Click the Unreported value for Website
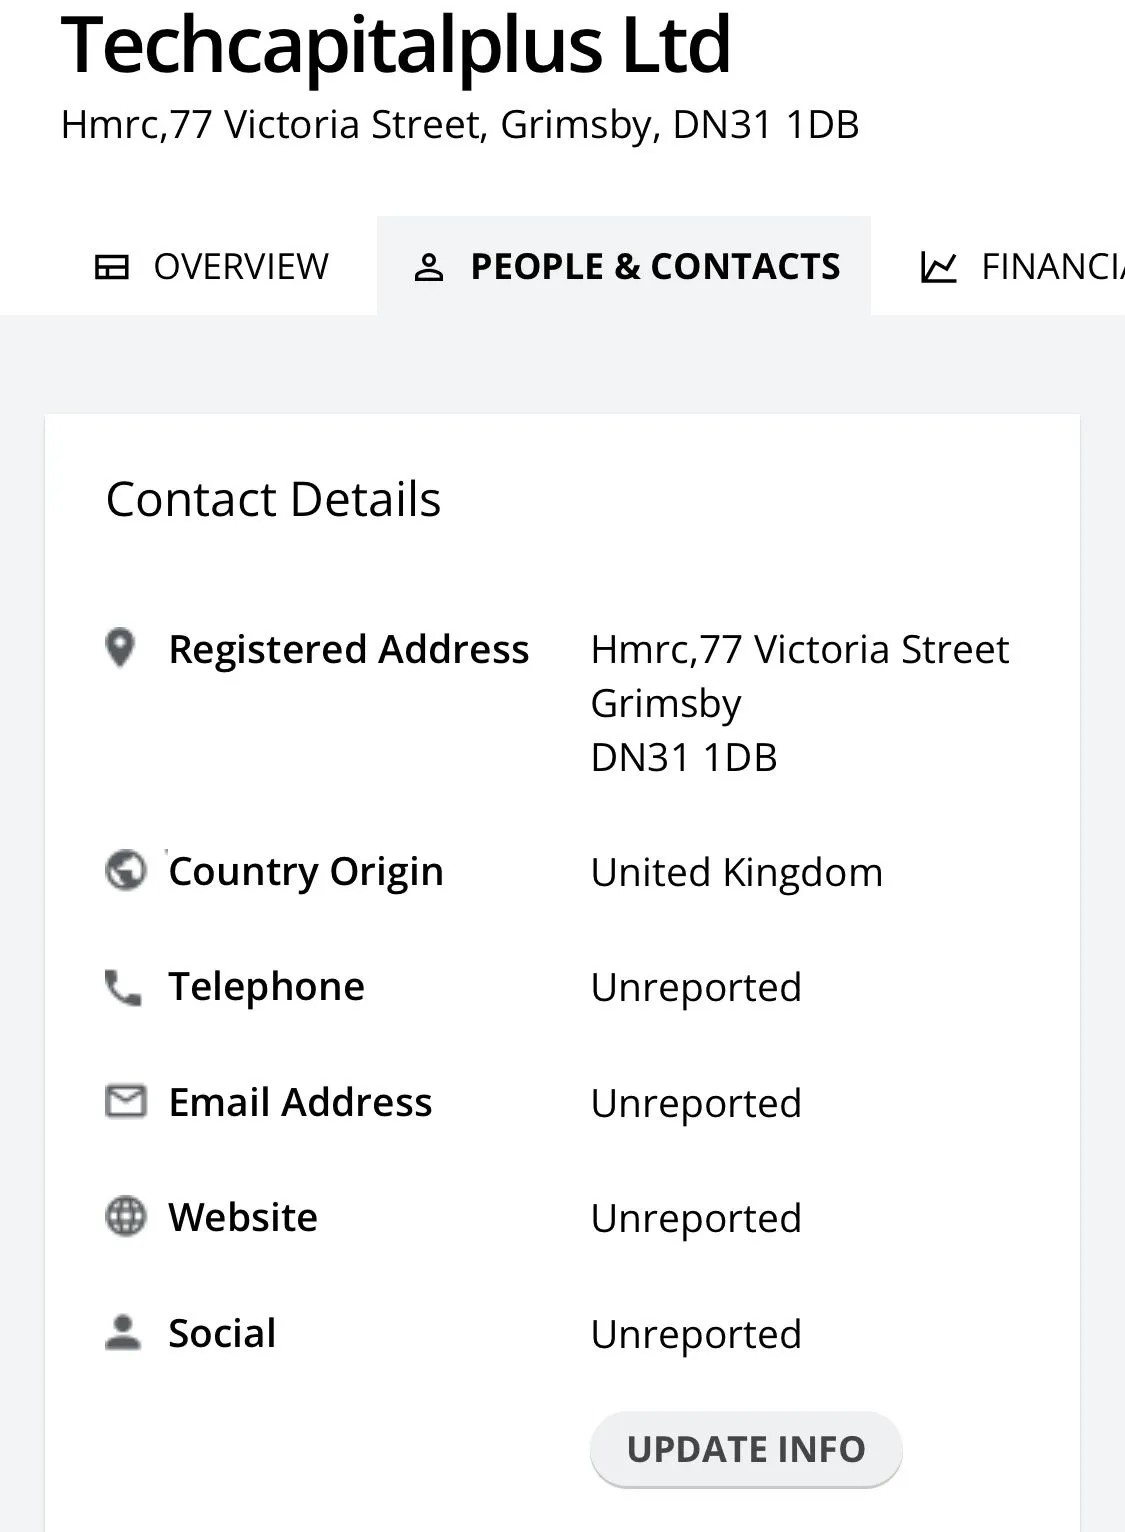This screenshot has width=1125, height=1532. pyautogui.click(x=696, y=1219)
